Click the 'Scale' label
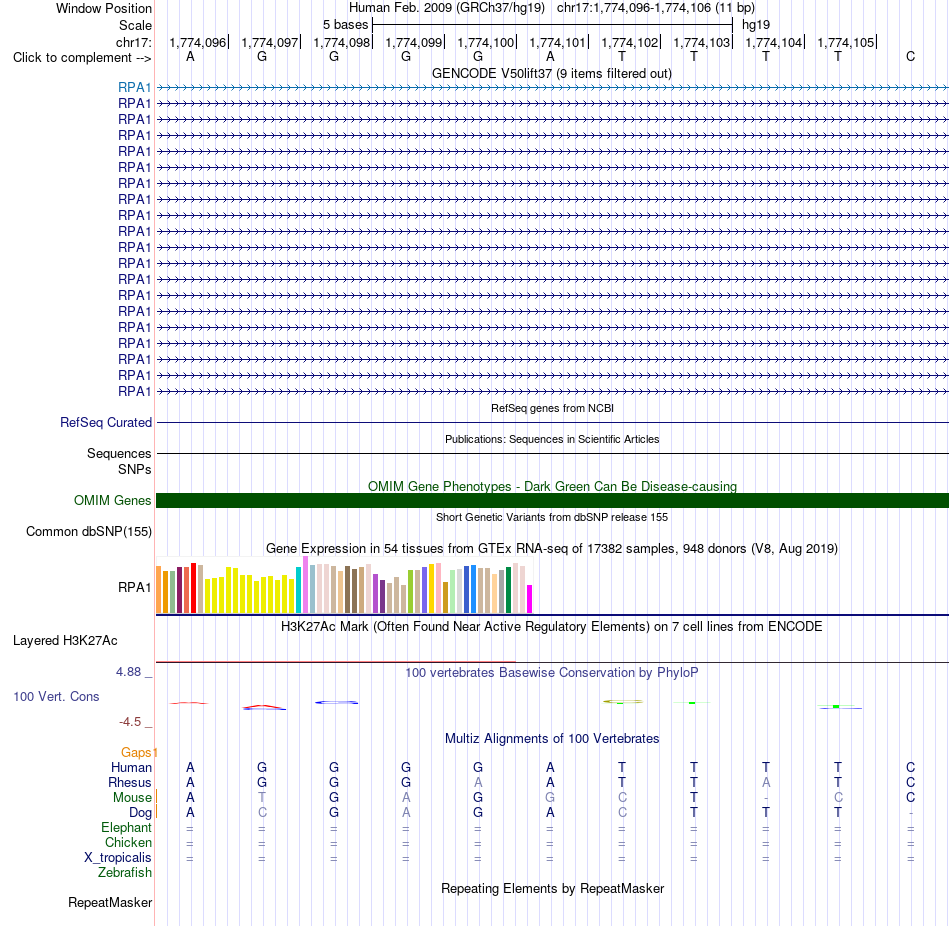This screenshot has width=950, height=926. [135, 25]
